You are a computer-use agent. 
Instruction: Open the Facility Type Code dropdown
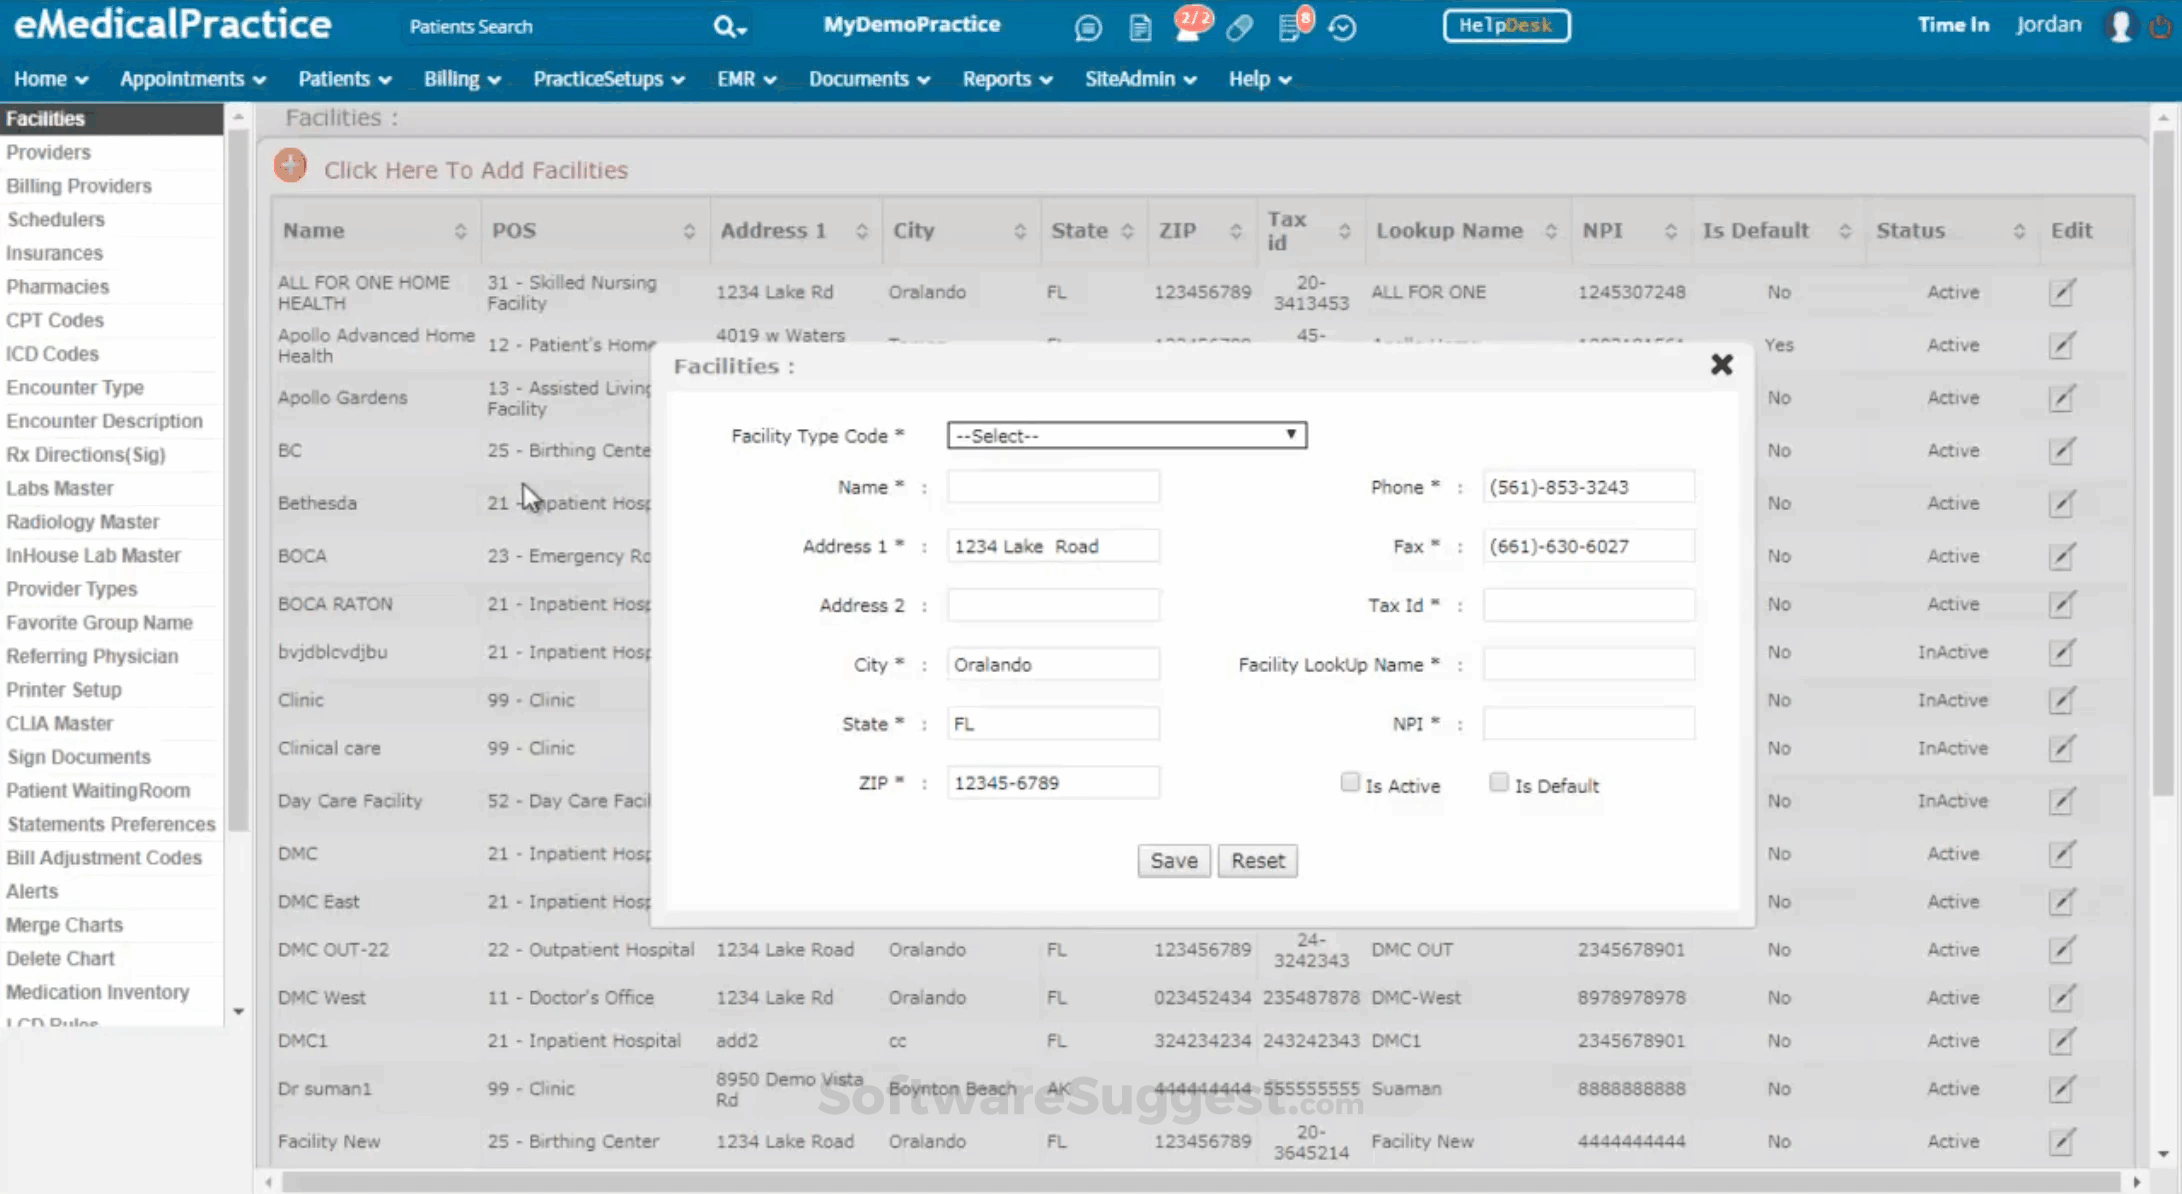(x=1126, y=435)
